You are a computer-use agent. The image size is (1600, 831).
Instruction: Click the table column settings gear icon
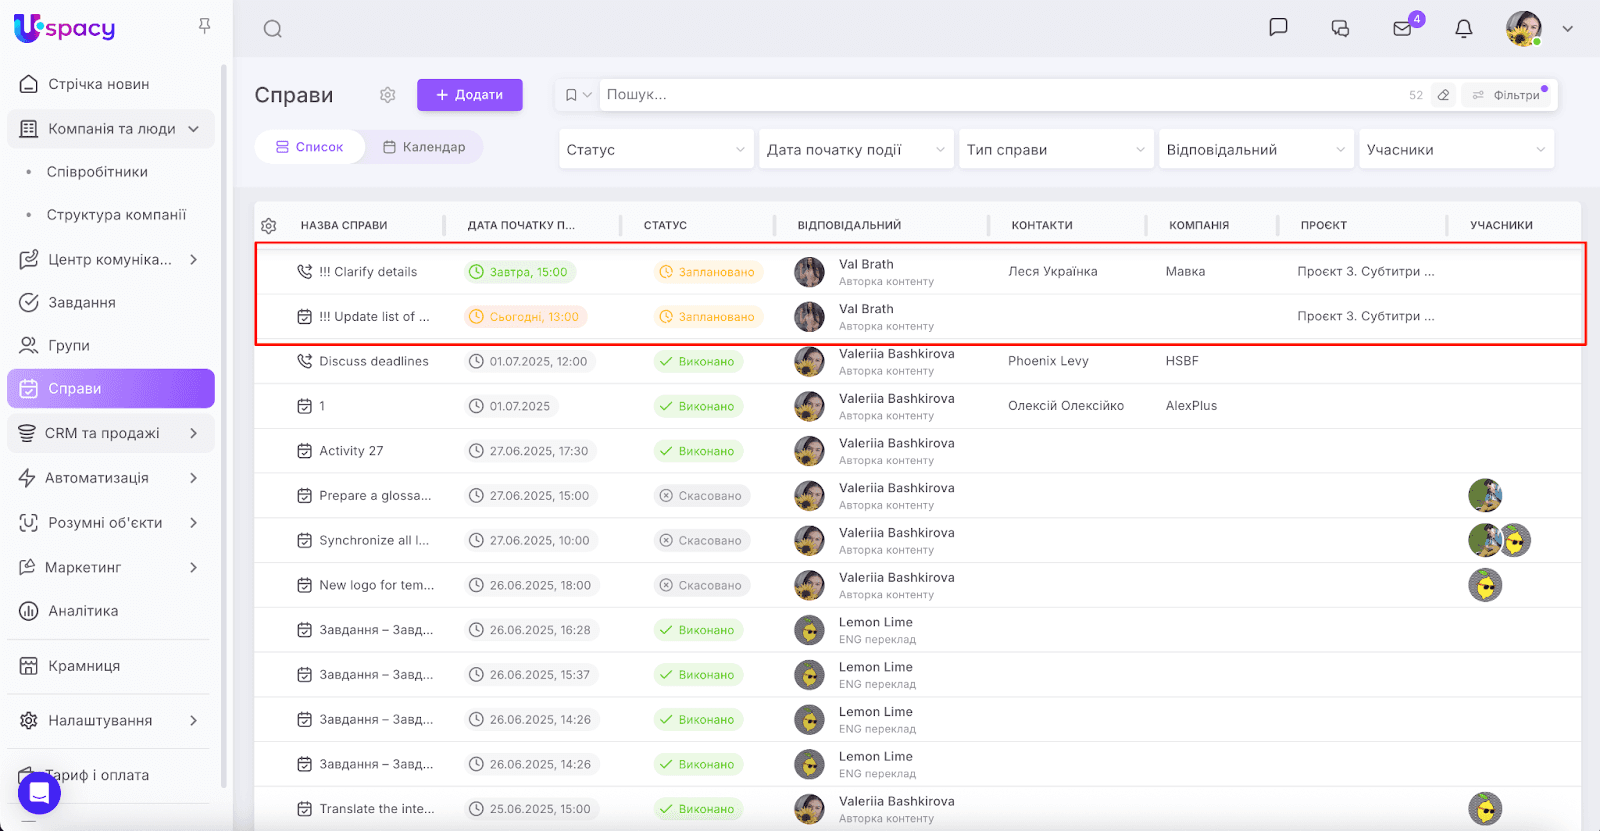tap(269, 226)
